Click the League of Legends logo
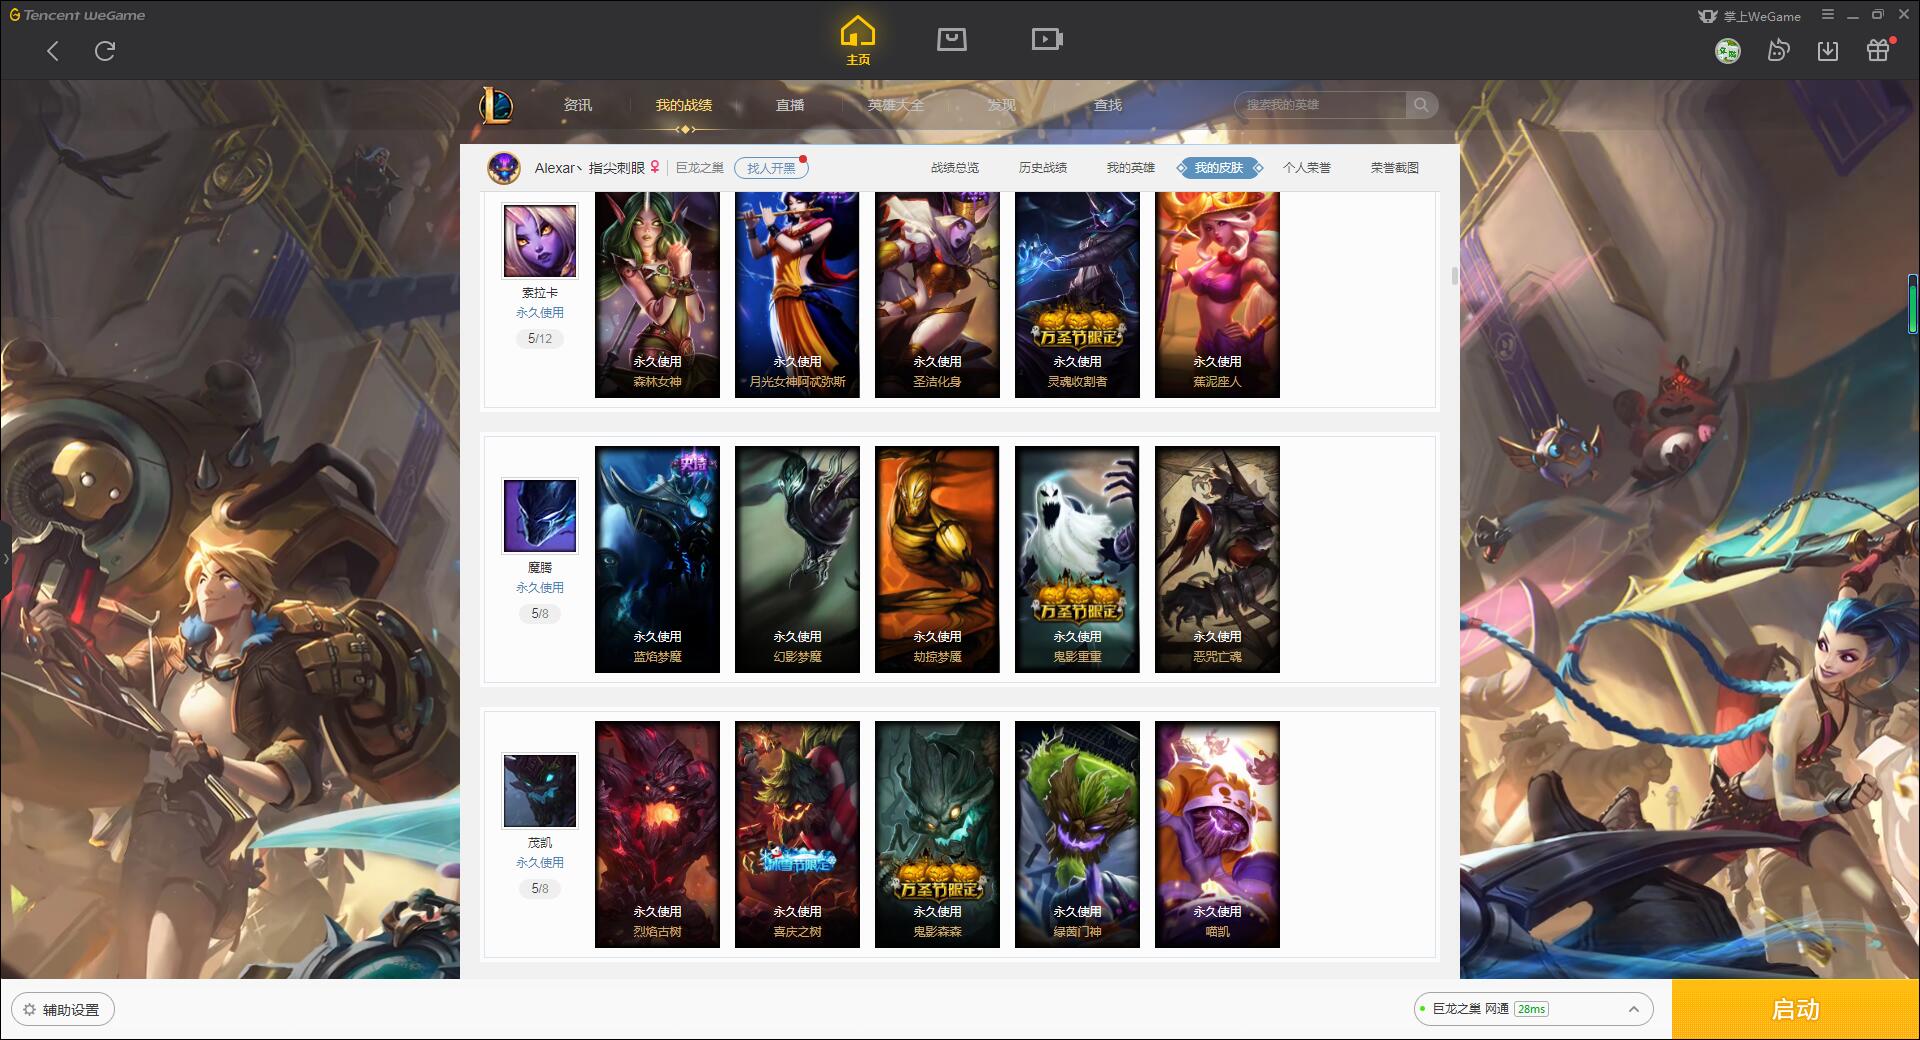 [x=496, y=105]
